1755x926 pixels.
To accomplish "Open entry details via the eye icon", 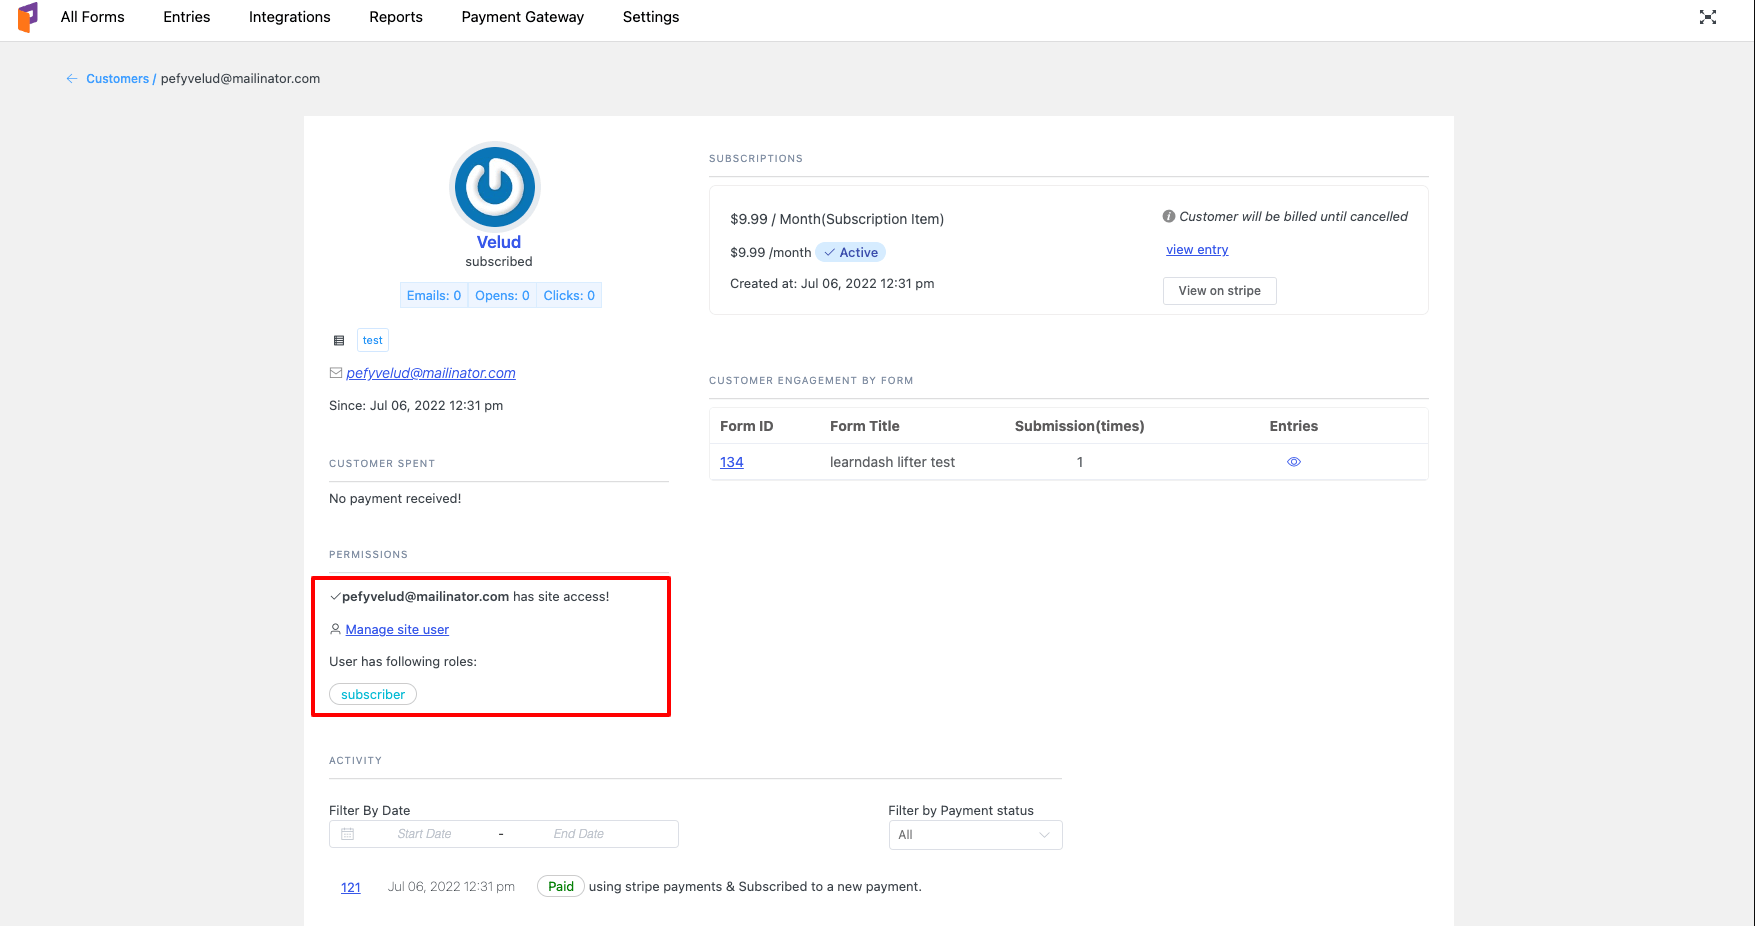I will pyautogui.click(x=1293, y=461).
